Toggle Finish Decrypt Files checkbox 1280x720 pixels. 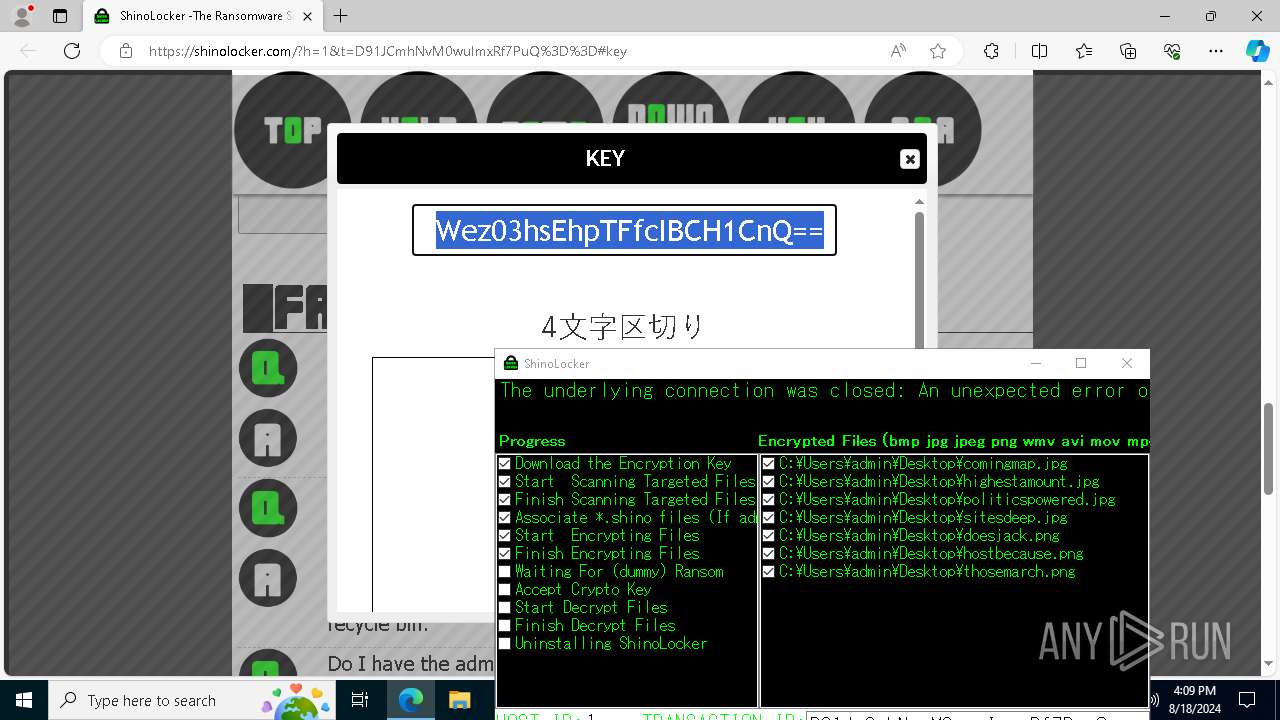[504, 625]
